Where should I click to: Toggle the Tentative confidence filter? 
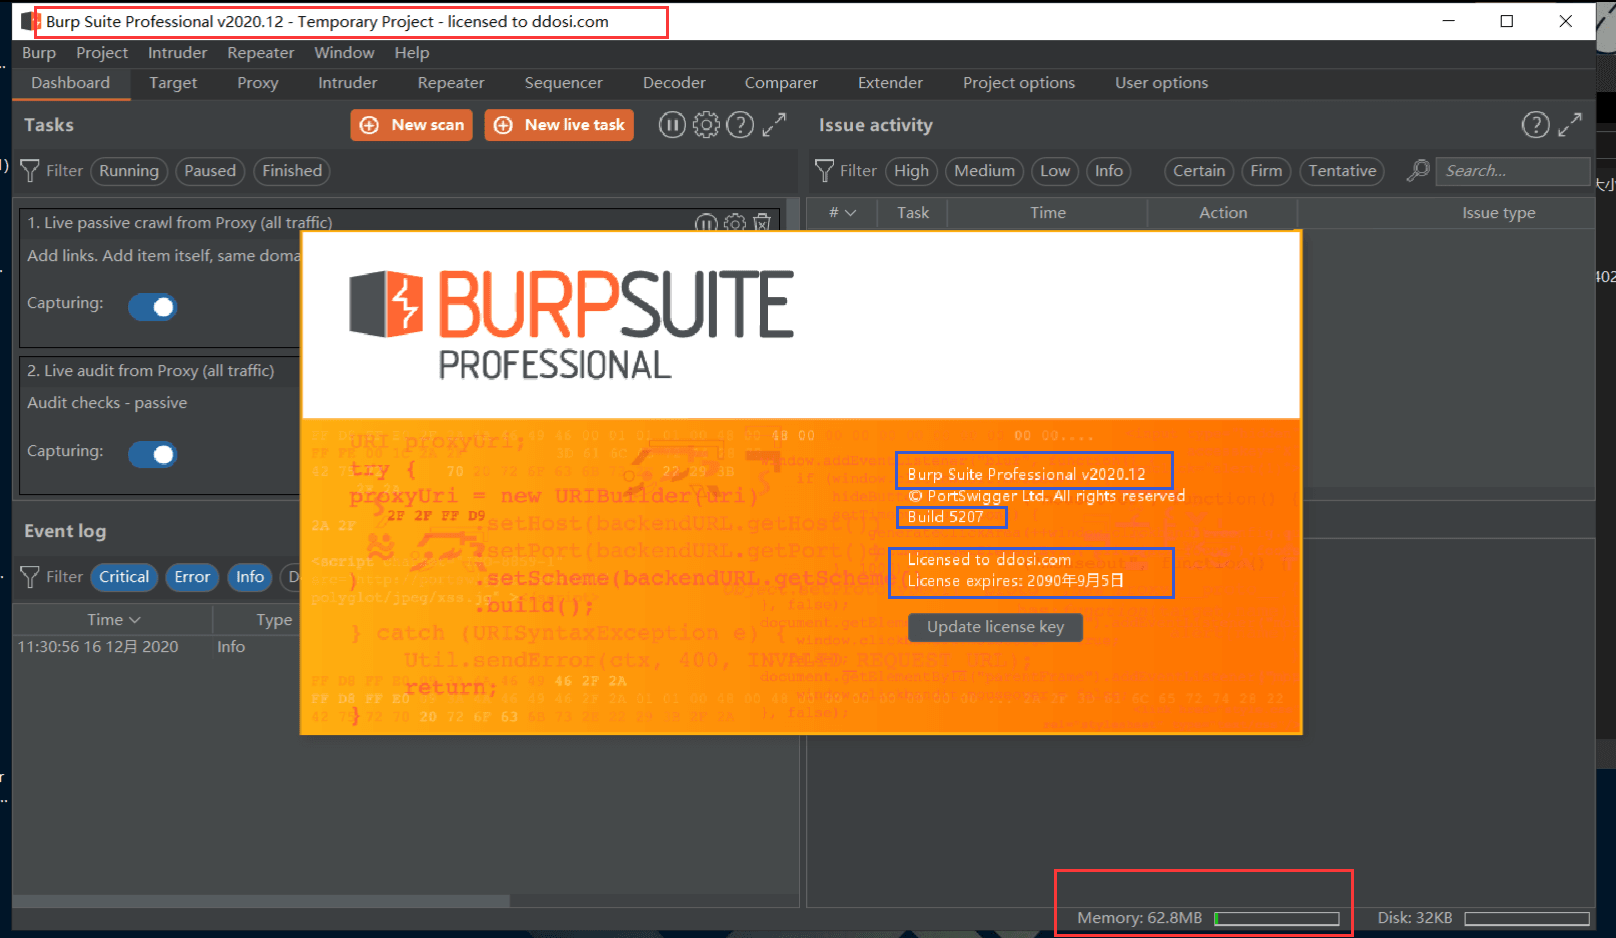coord(1342,171)
